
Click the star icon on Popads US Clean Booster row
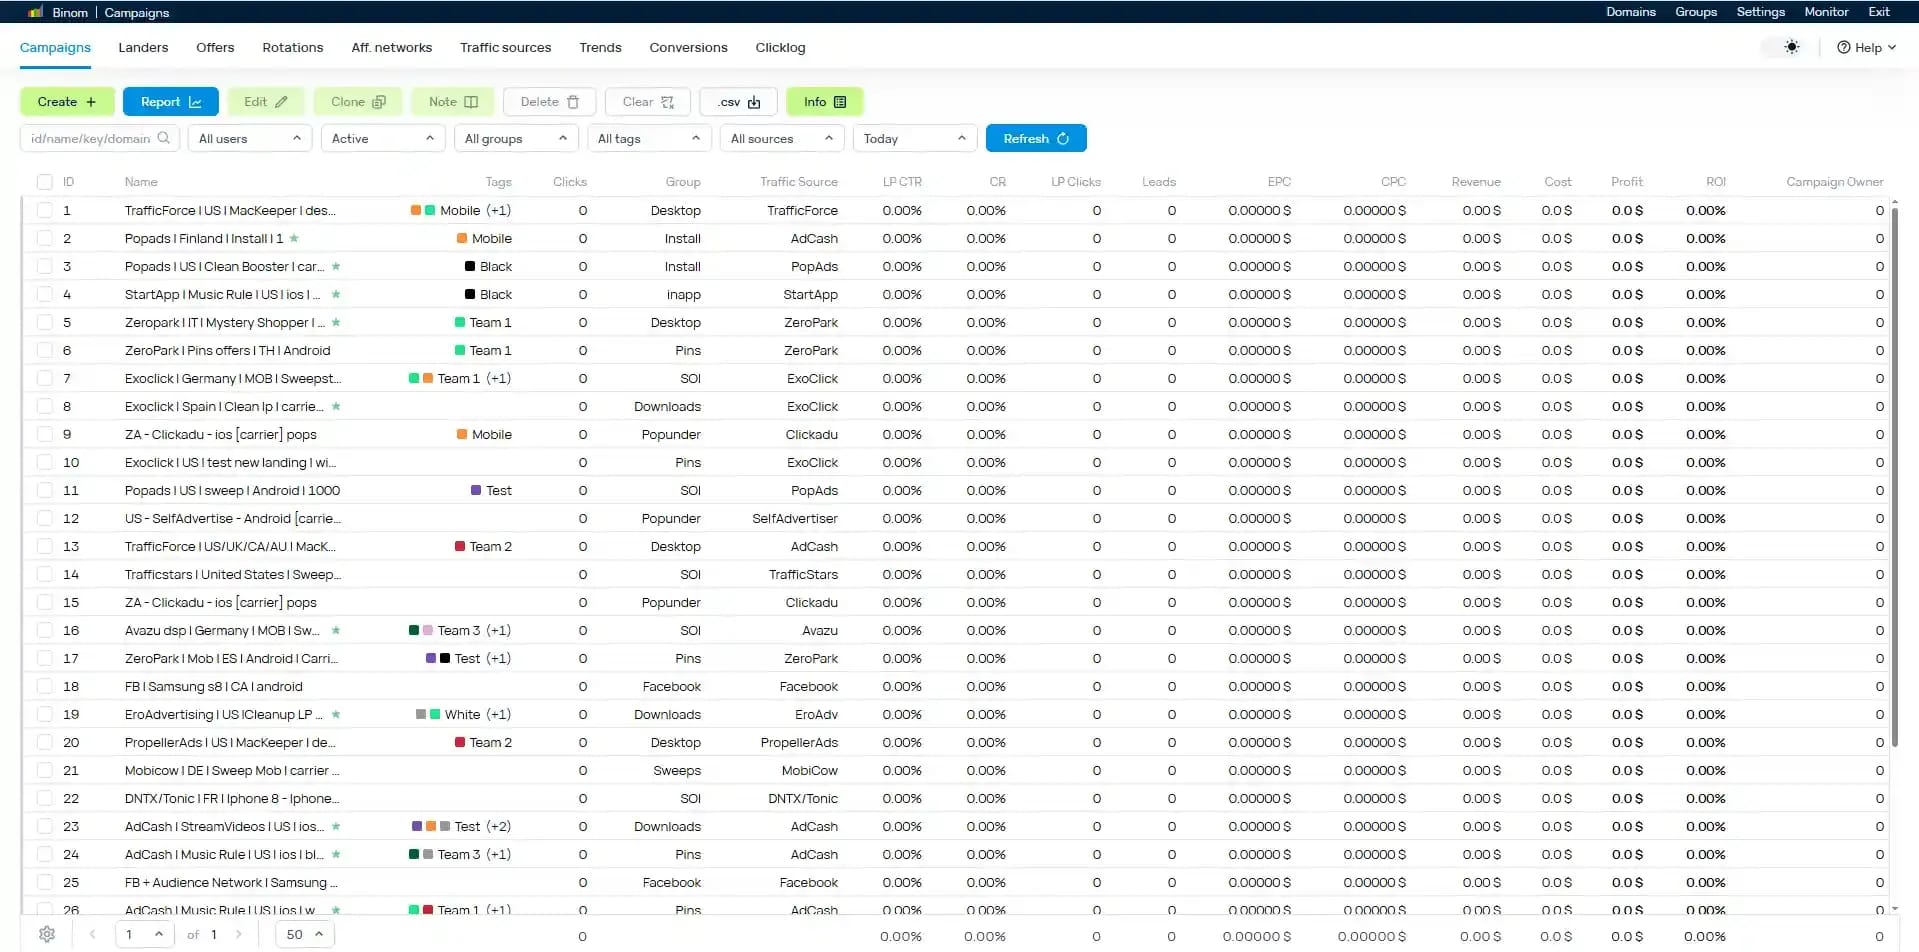(x=336, y=266)
